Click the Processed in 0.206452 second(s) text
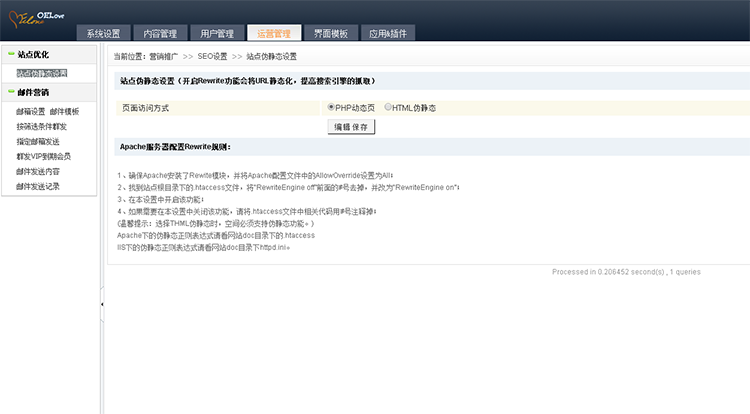Screen dimensions: 750x414 pyautogui.click(x=626, y=272)
